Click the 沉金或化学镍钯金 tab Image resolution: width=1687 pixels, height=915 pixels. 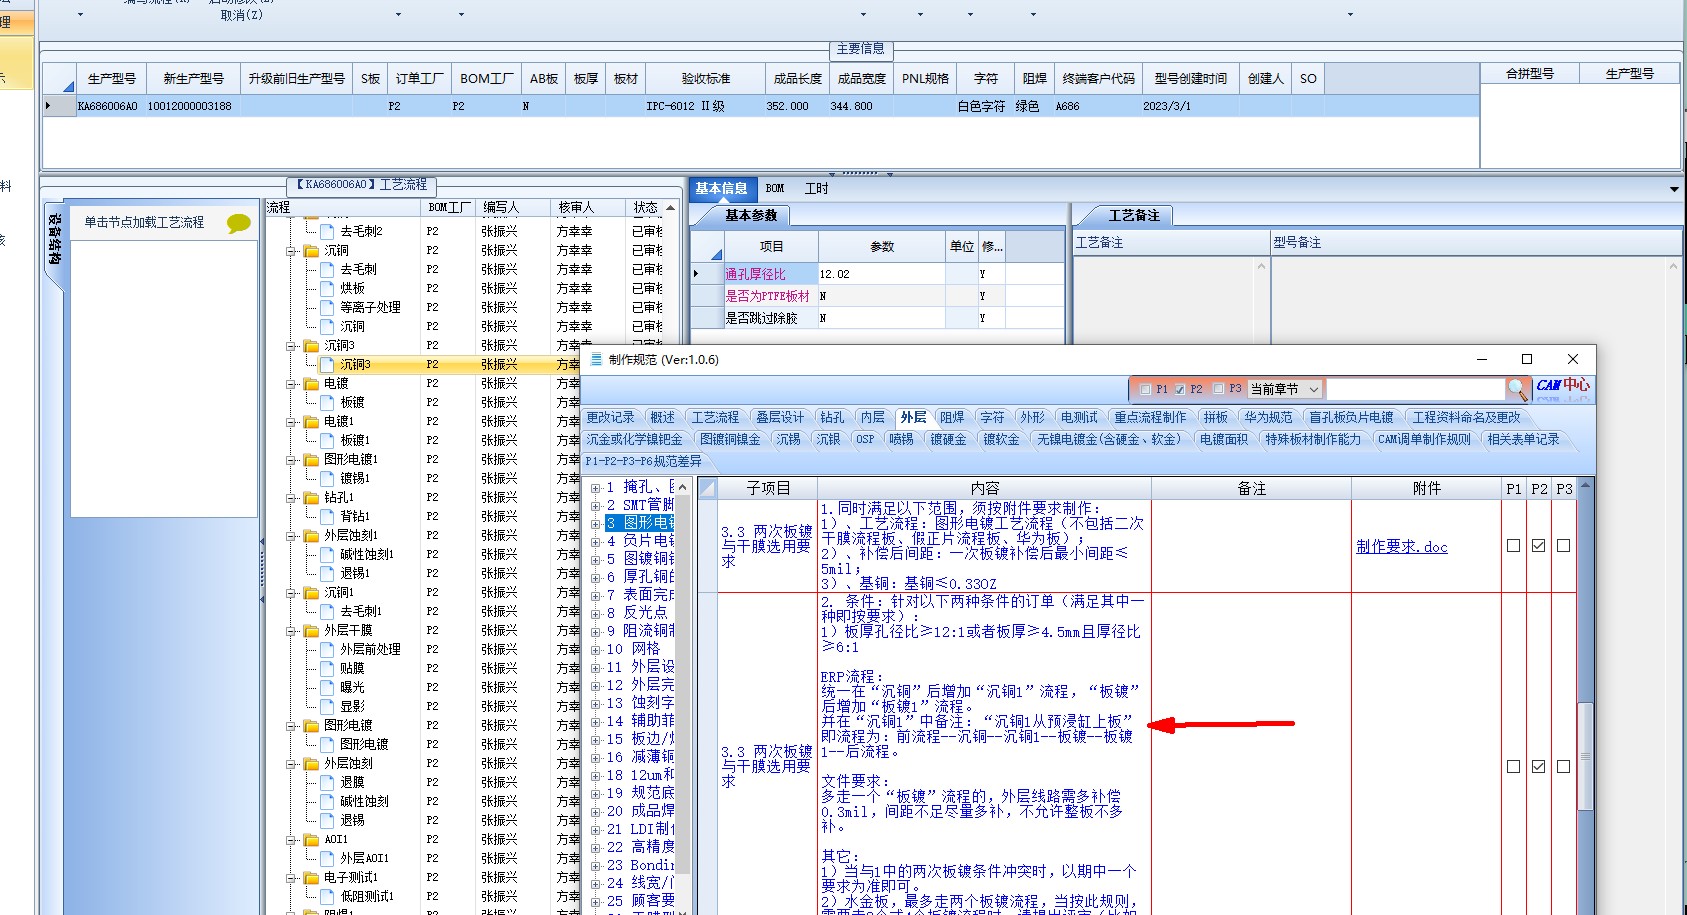tap(635, 440)
